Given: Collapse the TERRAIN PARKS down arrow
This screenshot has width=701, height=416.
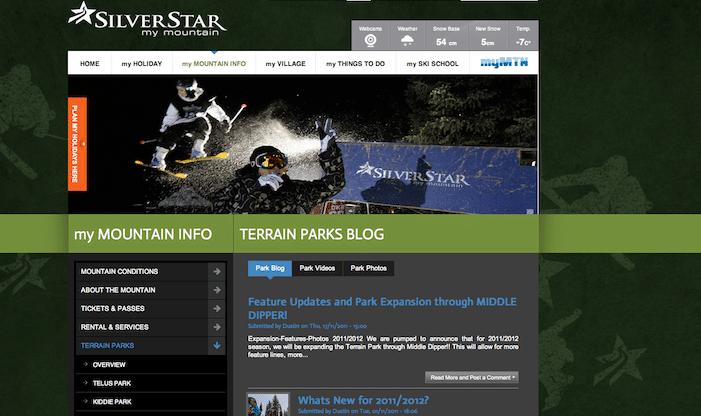Looking at the screenshot, I should (x=217, y=345).
